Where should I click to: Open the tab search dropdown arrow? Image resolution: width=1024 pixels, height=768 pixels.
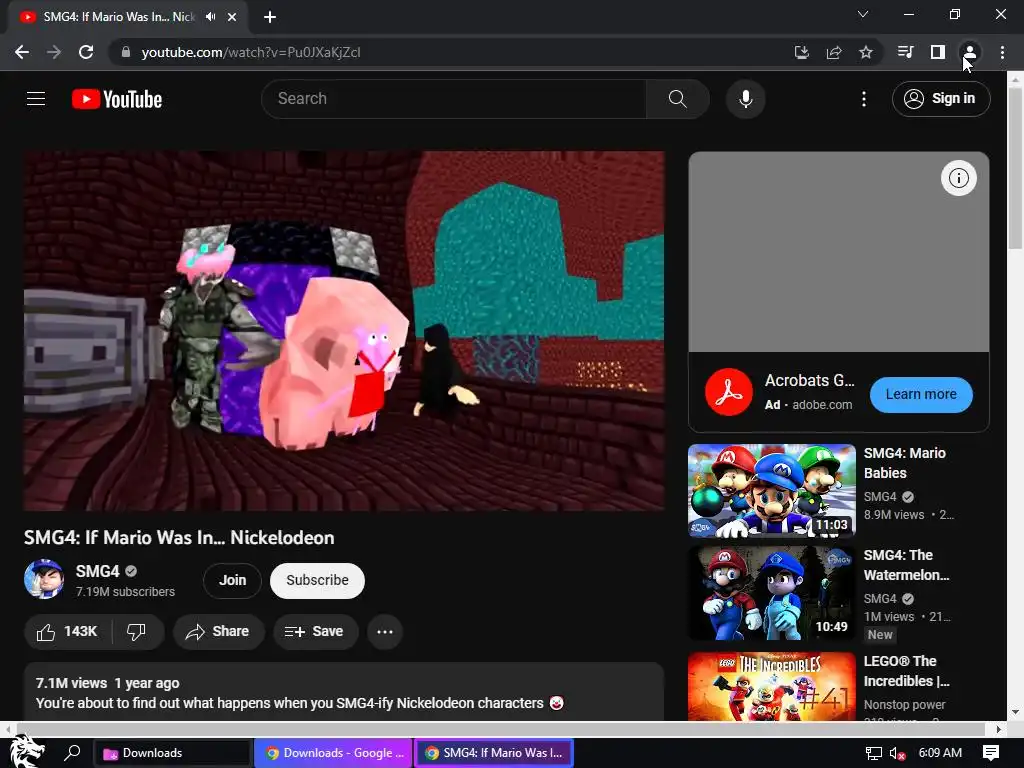(863, 14)
